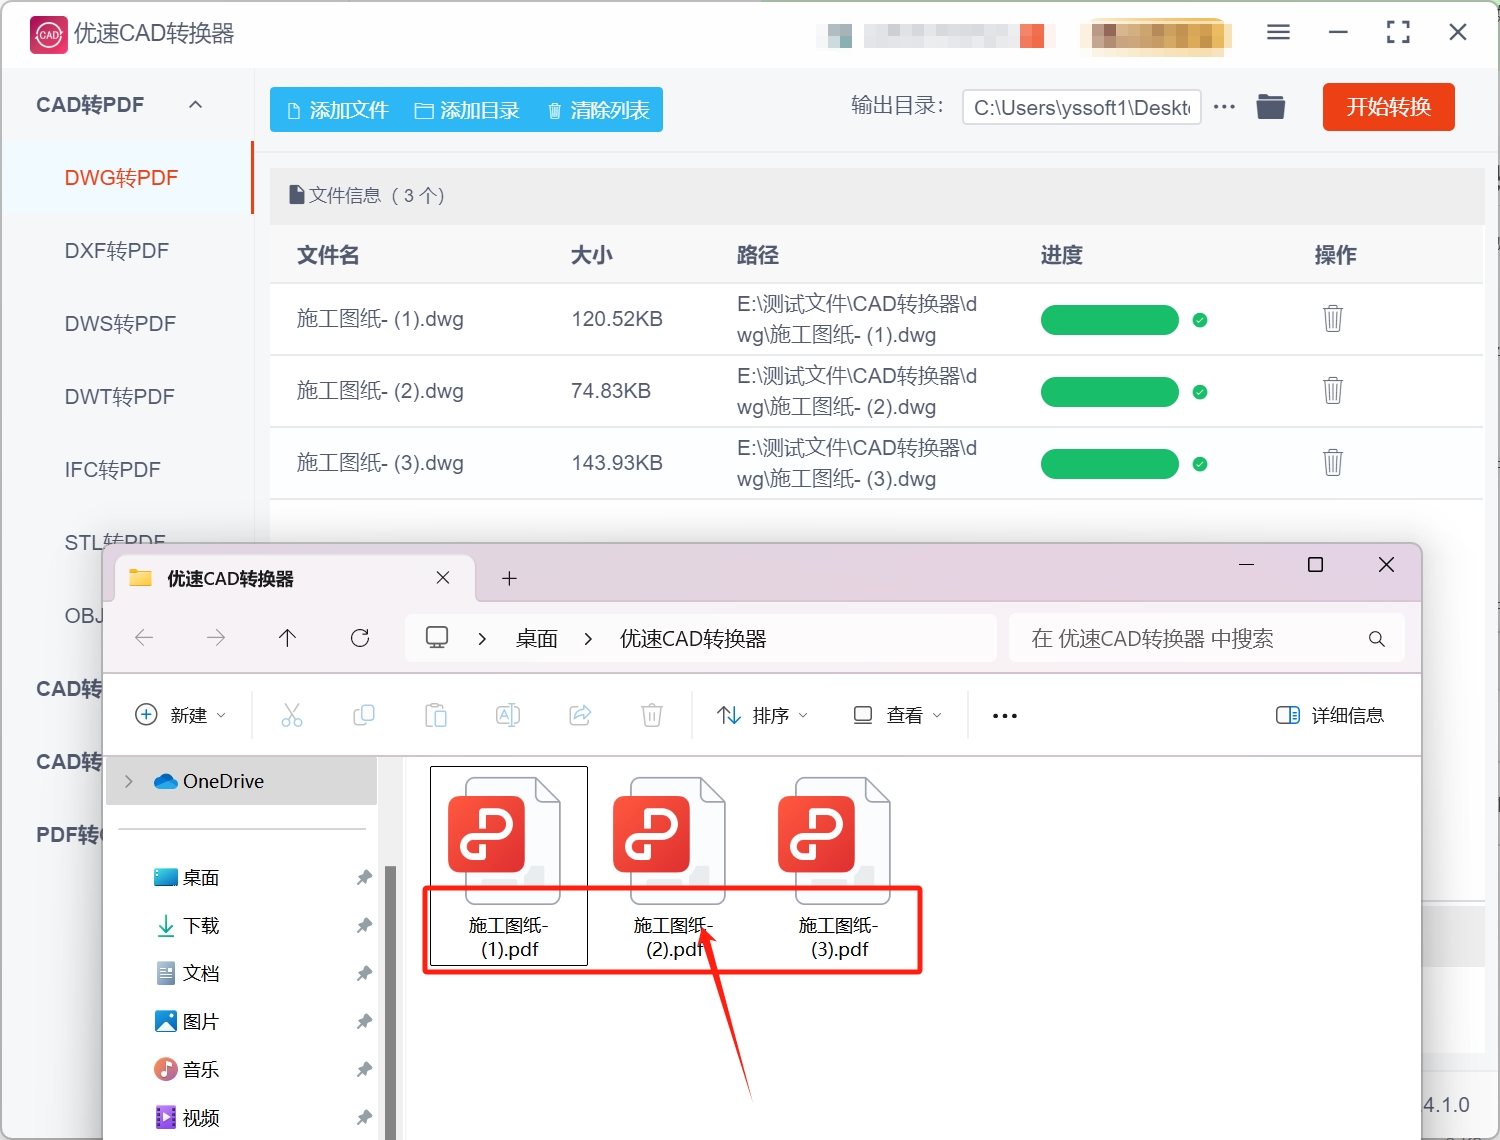Click the Delete trash icon in Explorer toolbar
Viewport: 1500px width, 1140px height.
tap(652, 715)
